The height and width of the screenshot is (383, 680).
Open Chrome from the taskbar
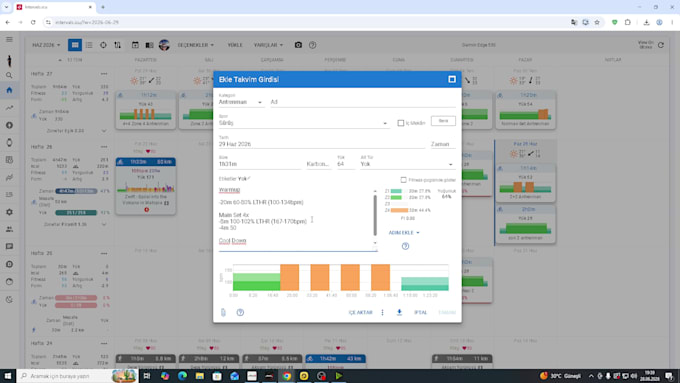tap(287, 376)
